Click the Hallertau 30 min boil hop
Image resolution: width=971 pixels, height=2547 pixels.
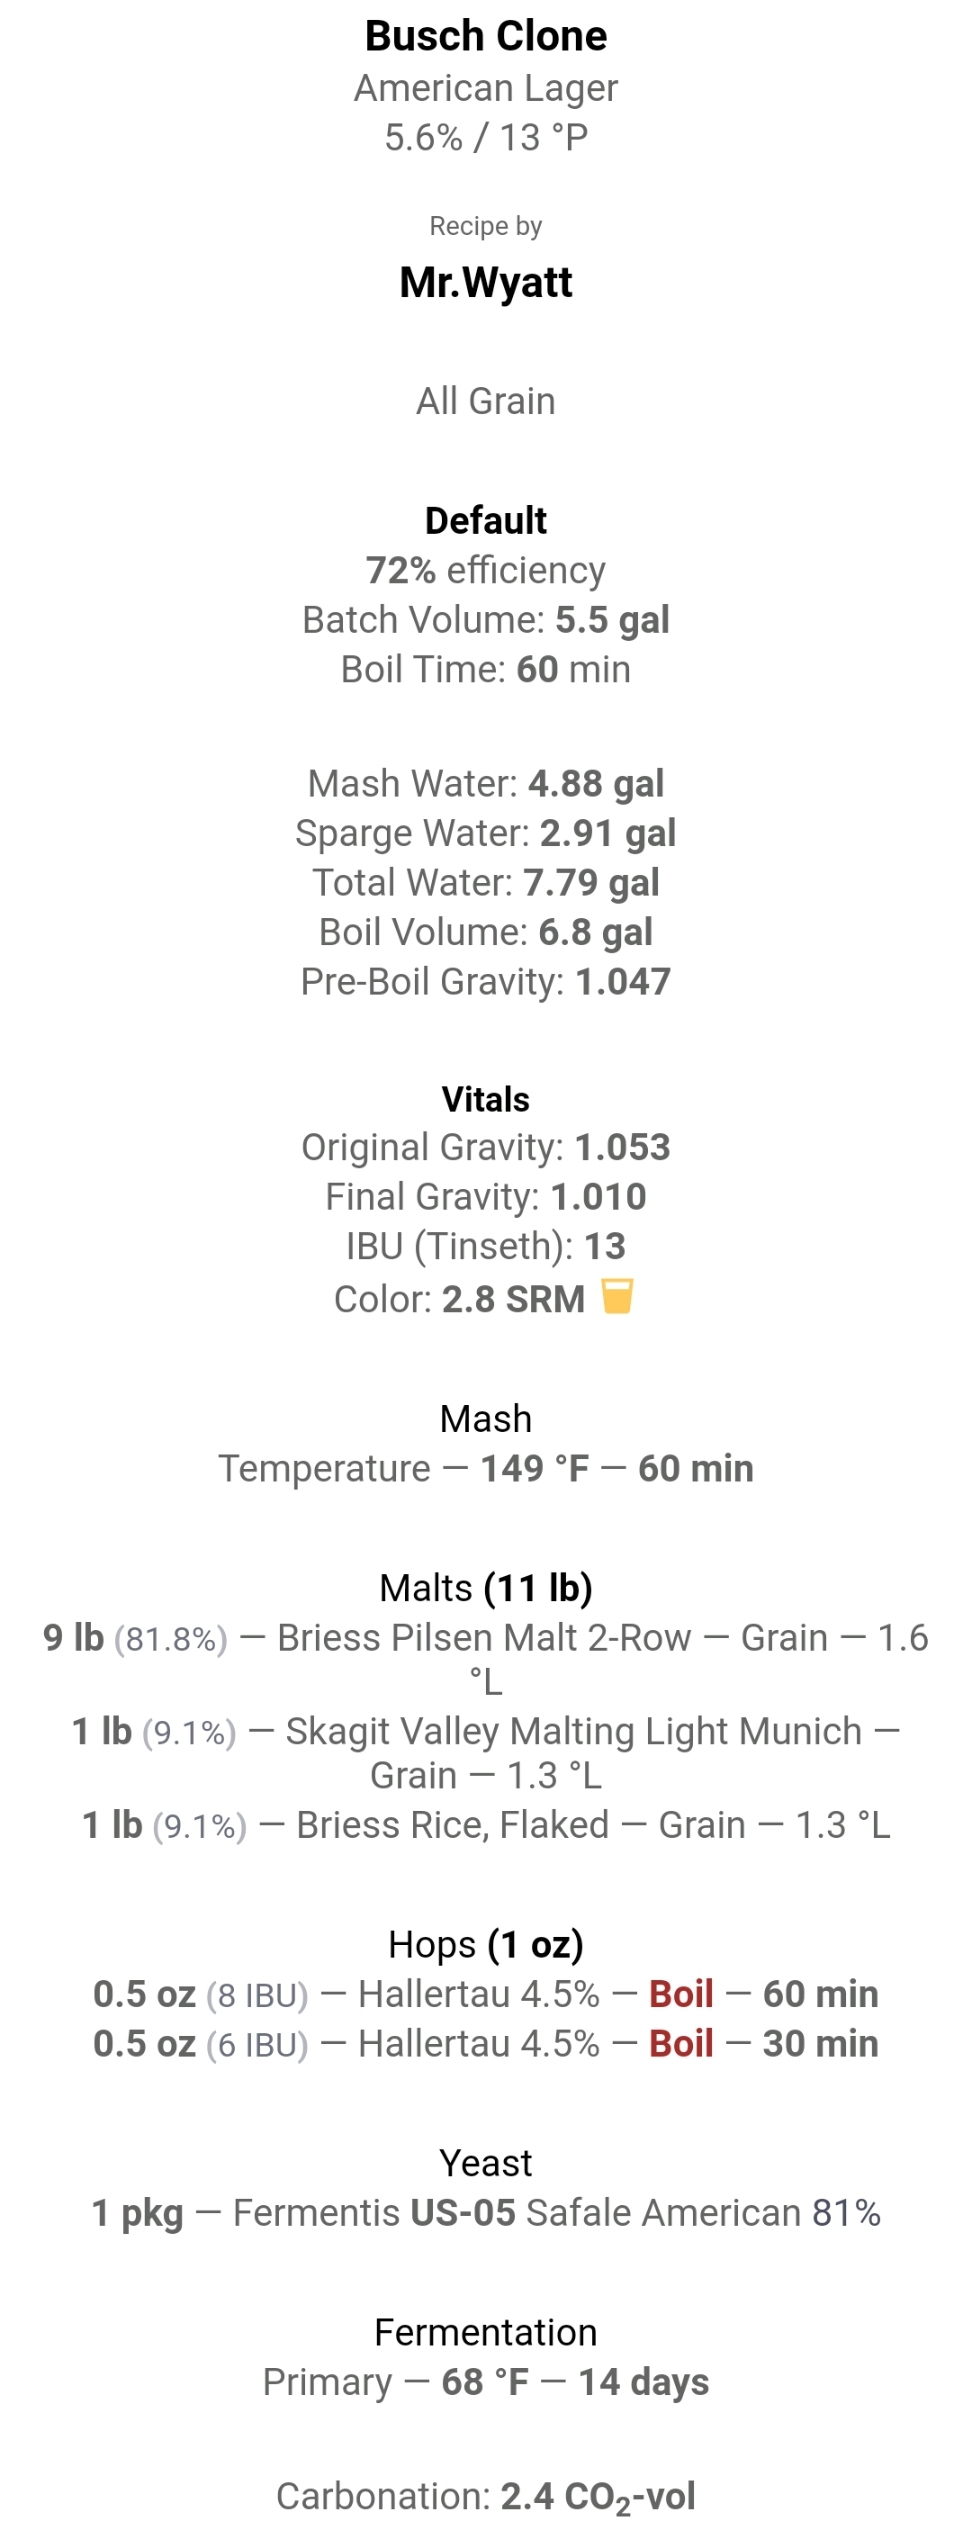pyautogui.click(x=486, y=2044)
